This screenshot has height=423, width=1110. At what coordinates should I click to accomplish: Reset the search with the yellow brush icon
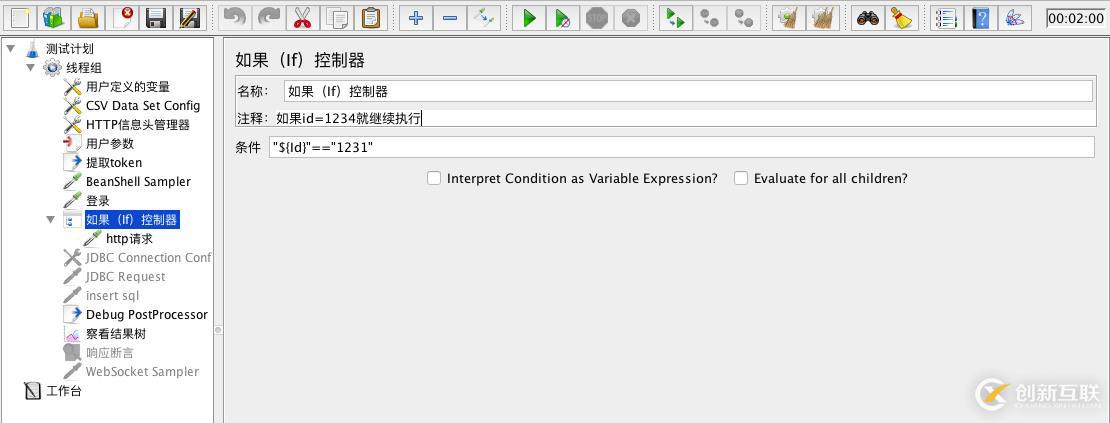pos(902,18)
